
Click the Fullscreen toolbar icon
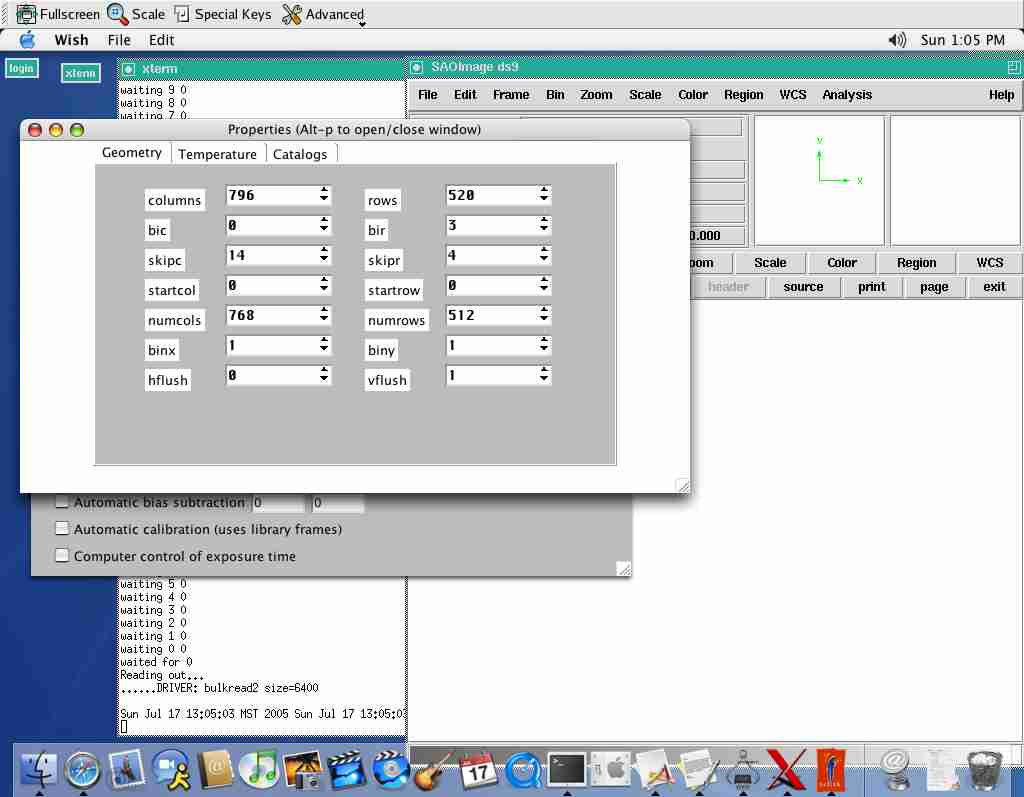(x=57, y=14)
